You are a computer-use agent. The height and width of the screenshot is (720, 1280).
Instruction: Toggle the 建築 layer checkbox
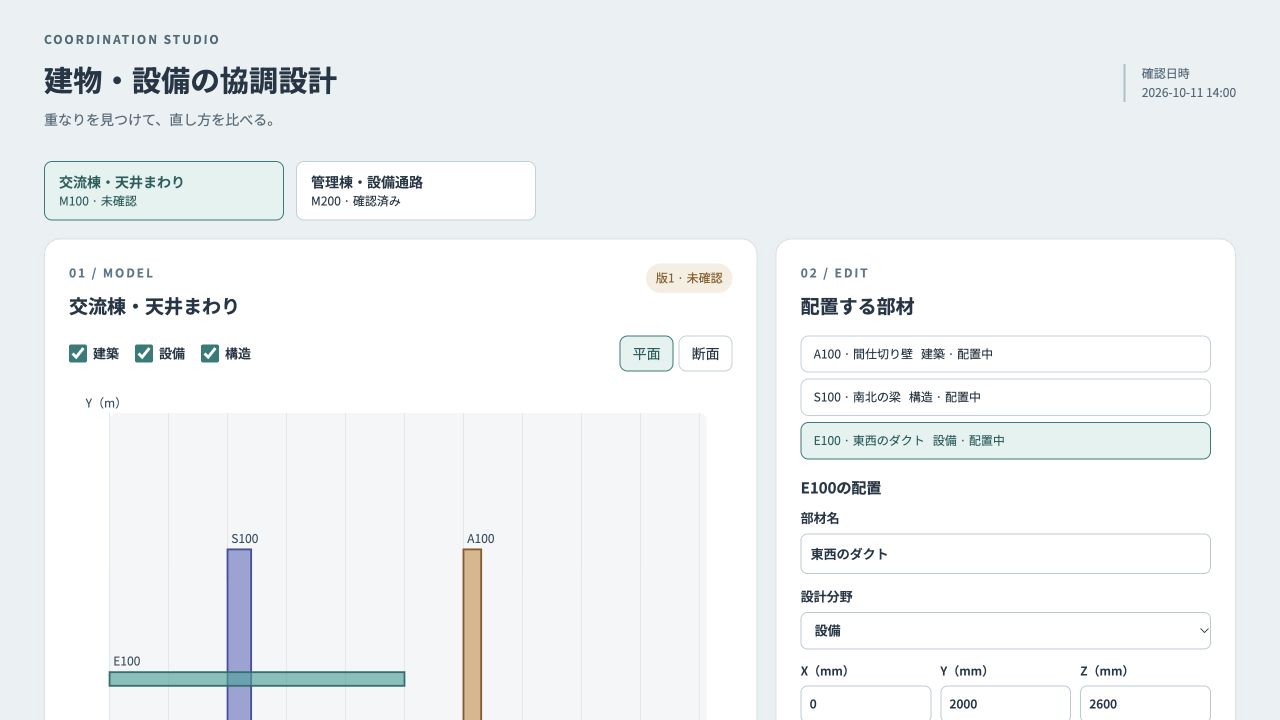point(78,353)
